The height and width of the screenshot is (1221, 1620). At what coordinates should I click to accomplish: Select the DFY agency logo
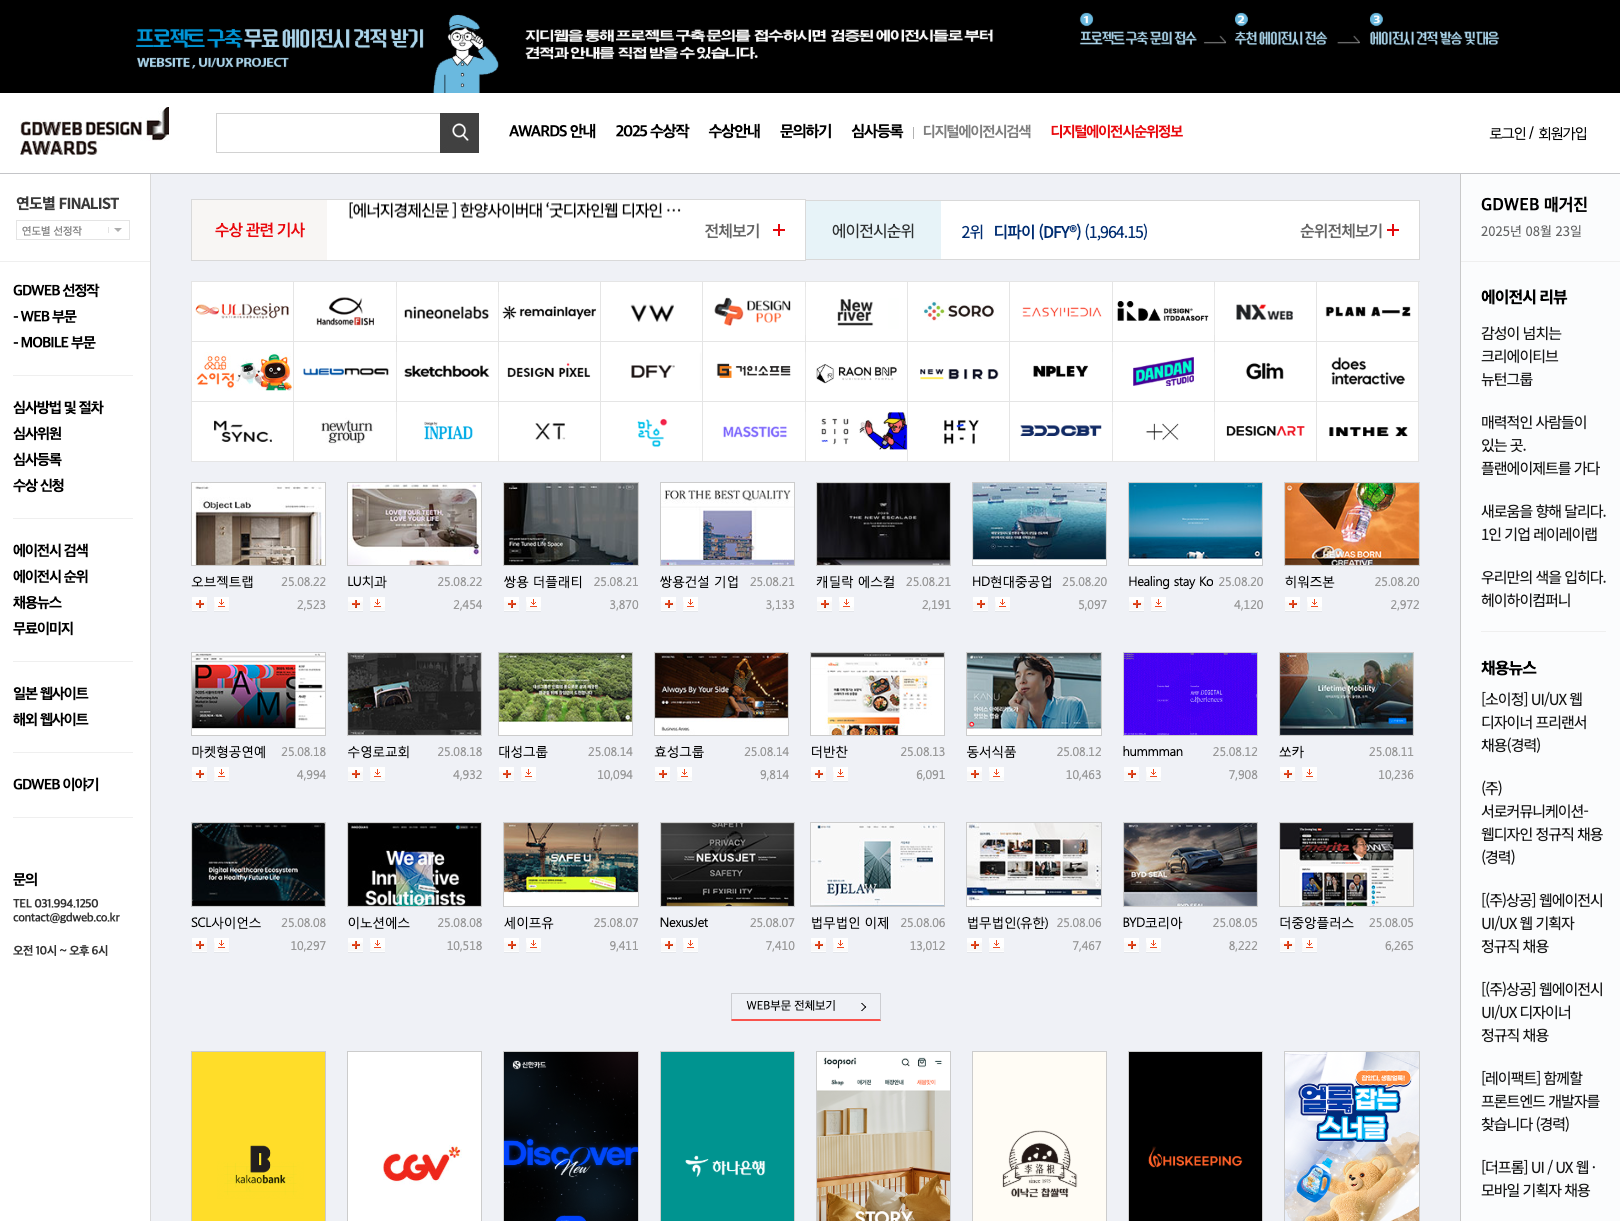[651, 371]
